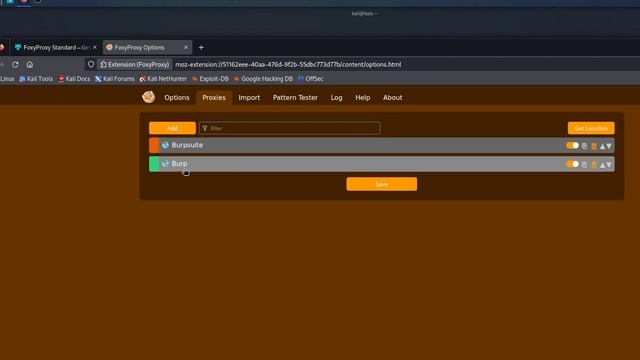Focus the Filter input field

tap(290, 128)
